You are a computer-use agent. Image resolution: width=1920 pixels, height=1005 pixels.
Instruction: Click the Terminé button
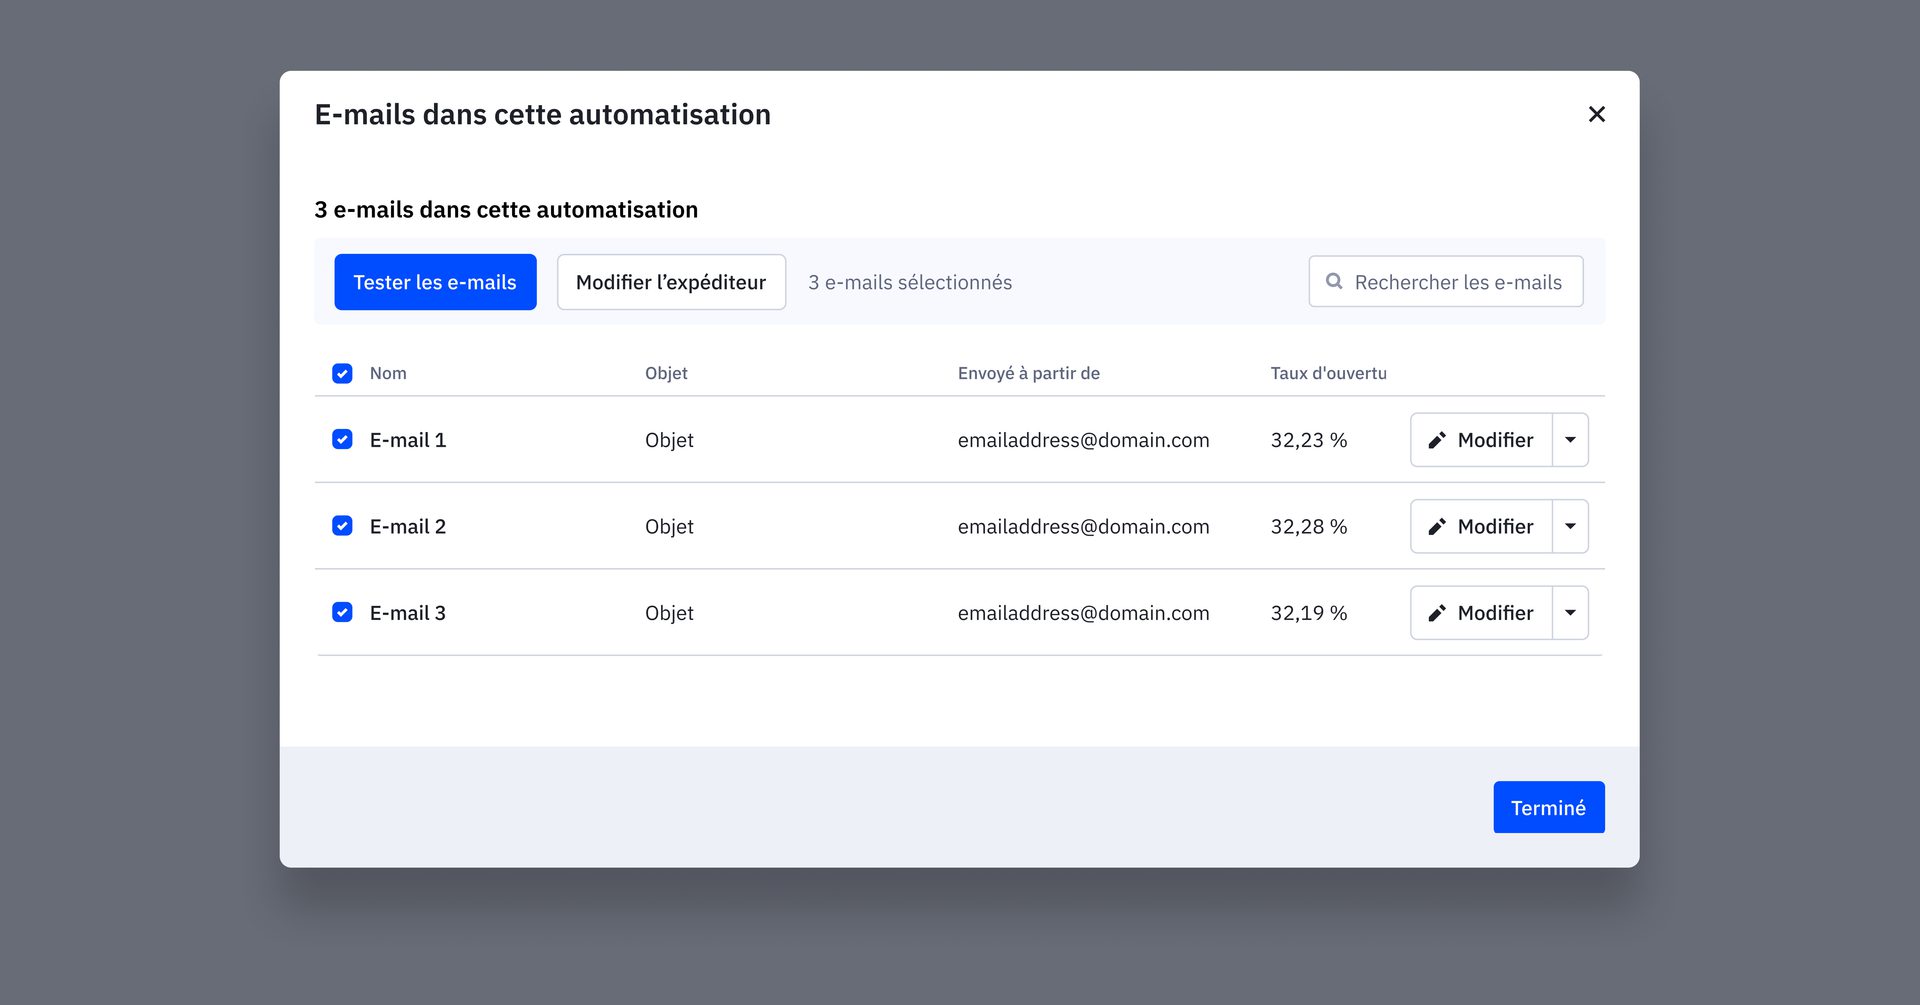[1548, 807]
